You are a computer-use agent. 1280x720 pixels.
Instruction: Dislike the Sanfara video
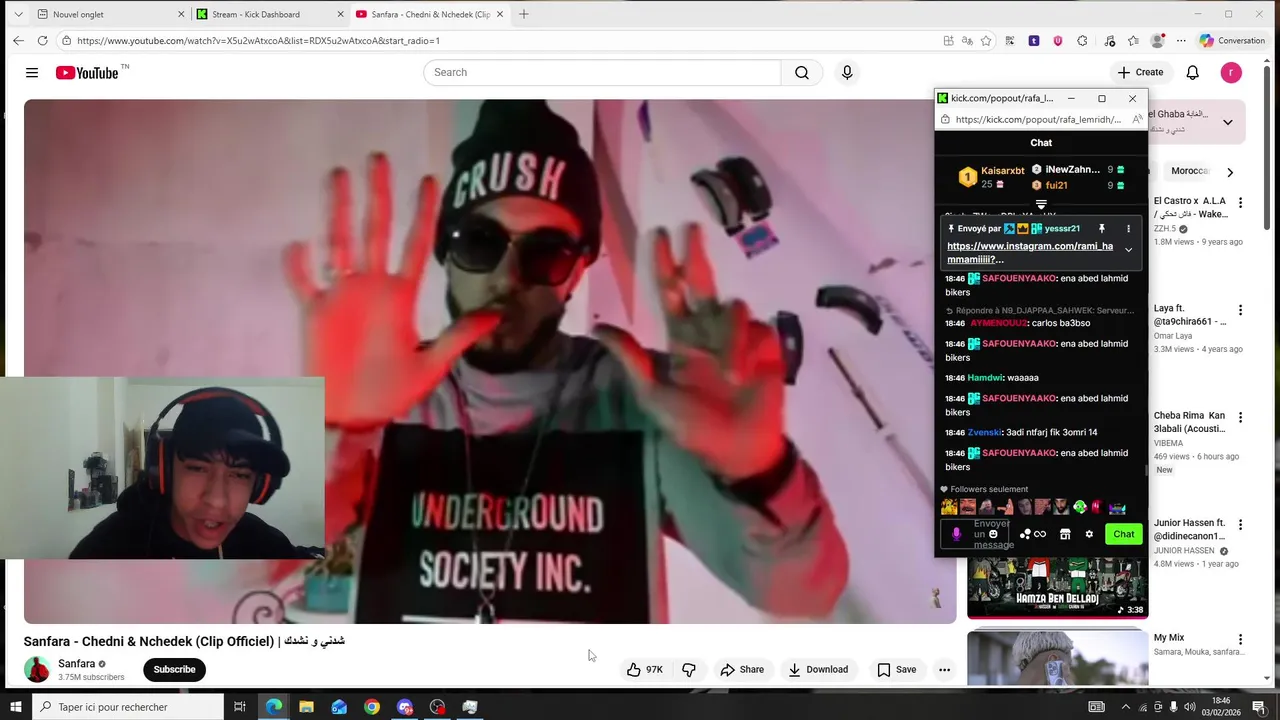689,670
